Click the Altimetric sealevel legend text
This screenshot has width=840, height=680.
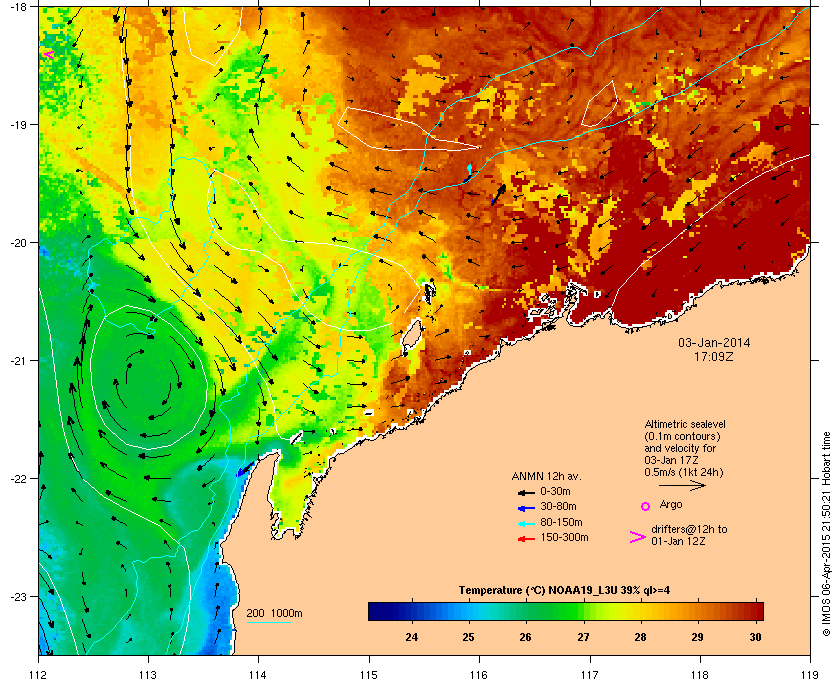click(x=685, y=424)
